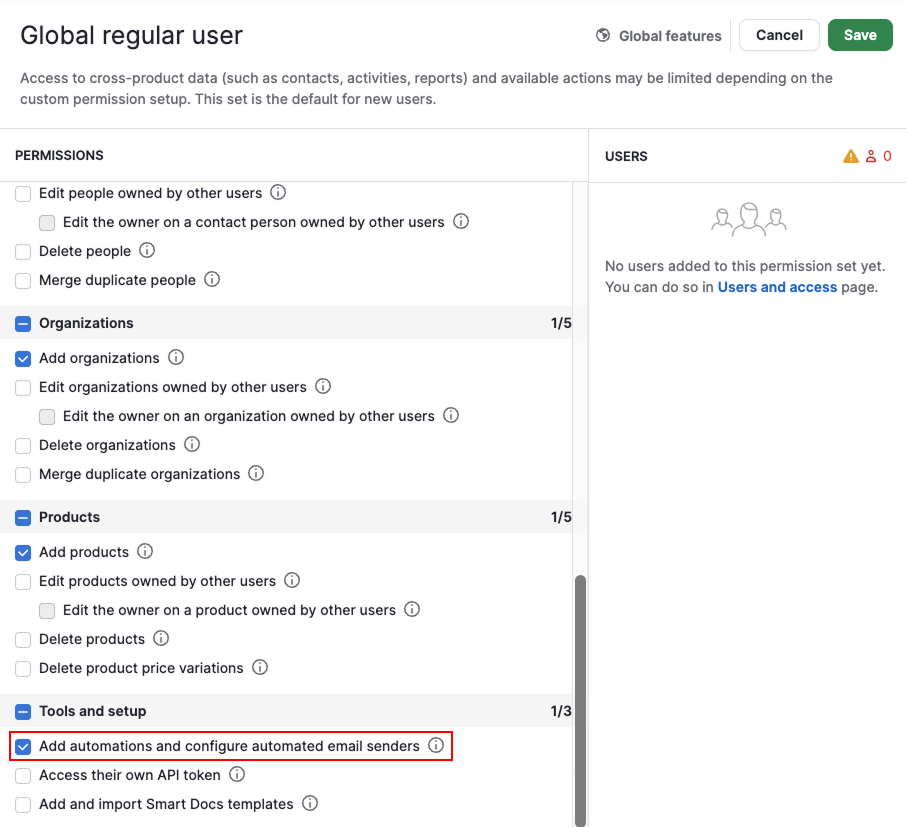
Task: Click the yellow warning triangle in Users header
Action: [851, 156]
